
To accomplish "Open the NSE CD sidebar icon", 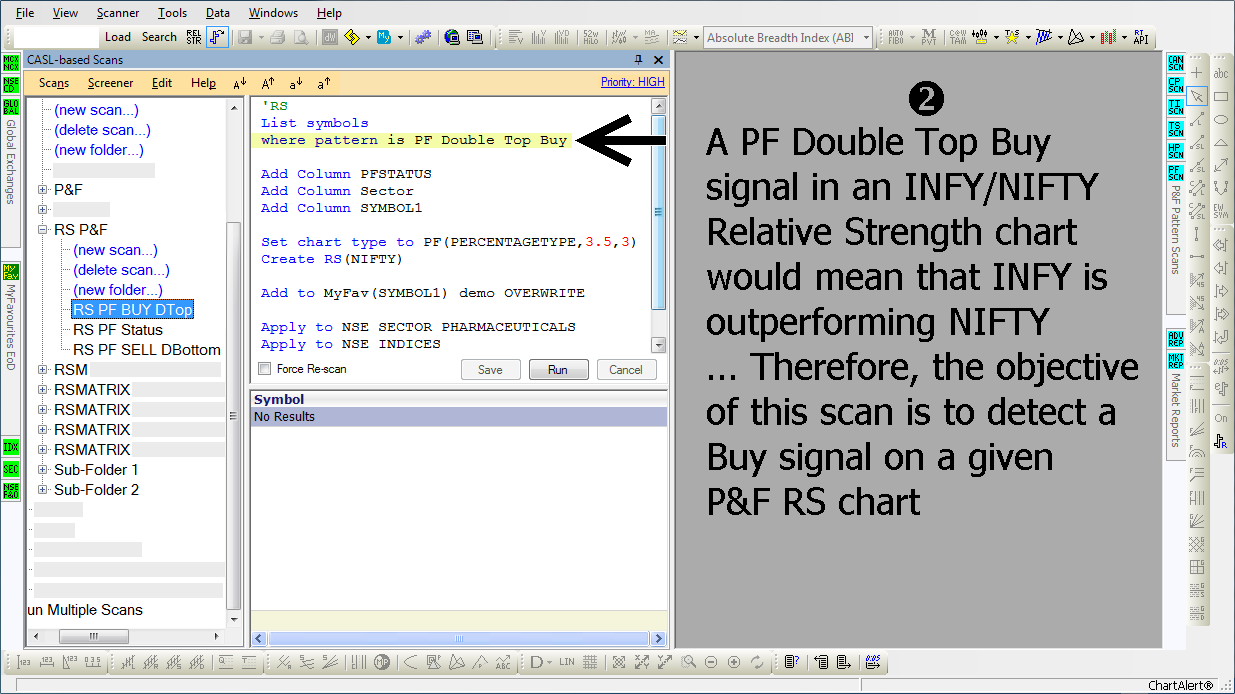I will (x=11, y=84).
